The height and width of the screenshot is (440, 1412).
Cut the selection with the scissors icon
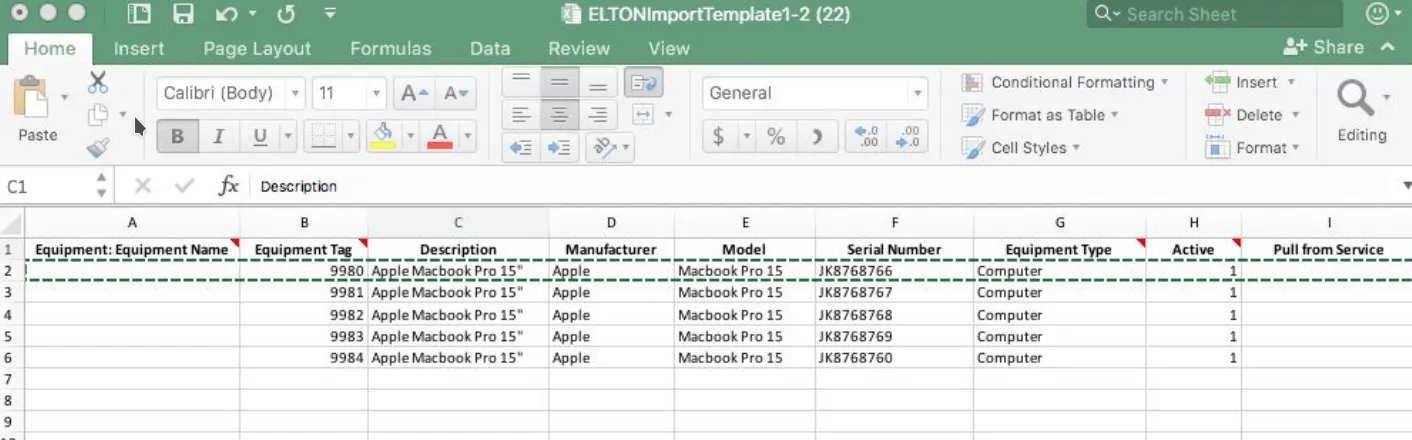coord(98,82)
